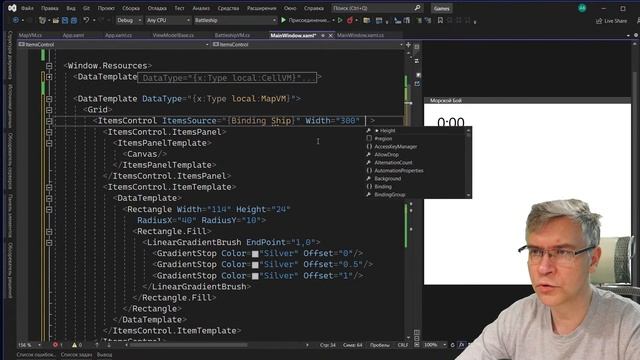Click the yellow warning count indicator
Screen dimensions: 640x360
[76, 345]
